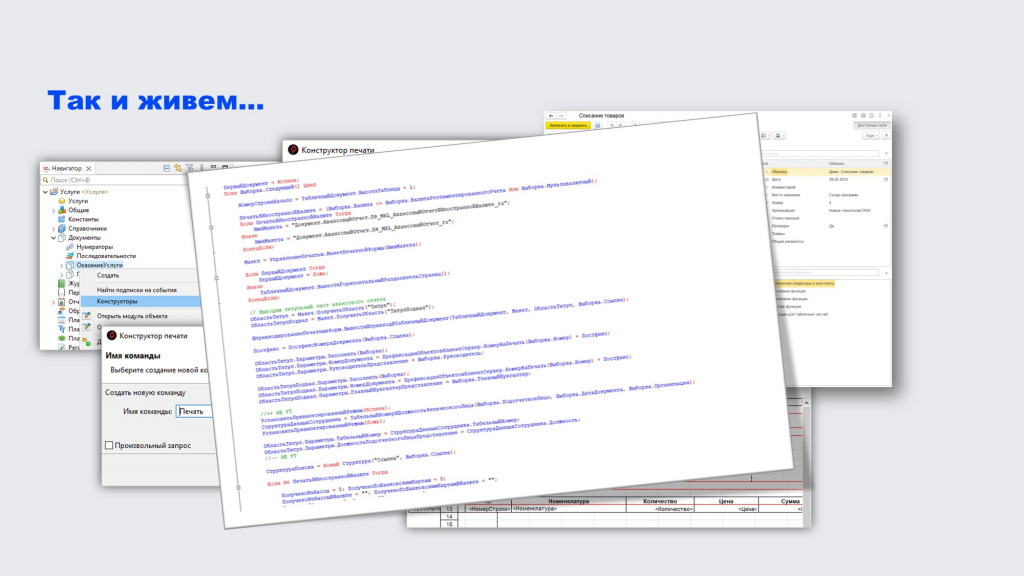This screenshot has width=1024, height=576.
Task: Click the help question mark in Списание товаров
Action: coord(886,136)
